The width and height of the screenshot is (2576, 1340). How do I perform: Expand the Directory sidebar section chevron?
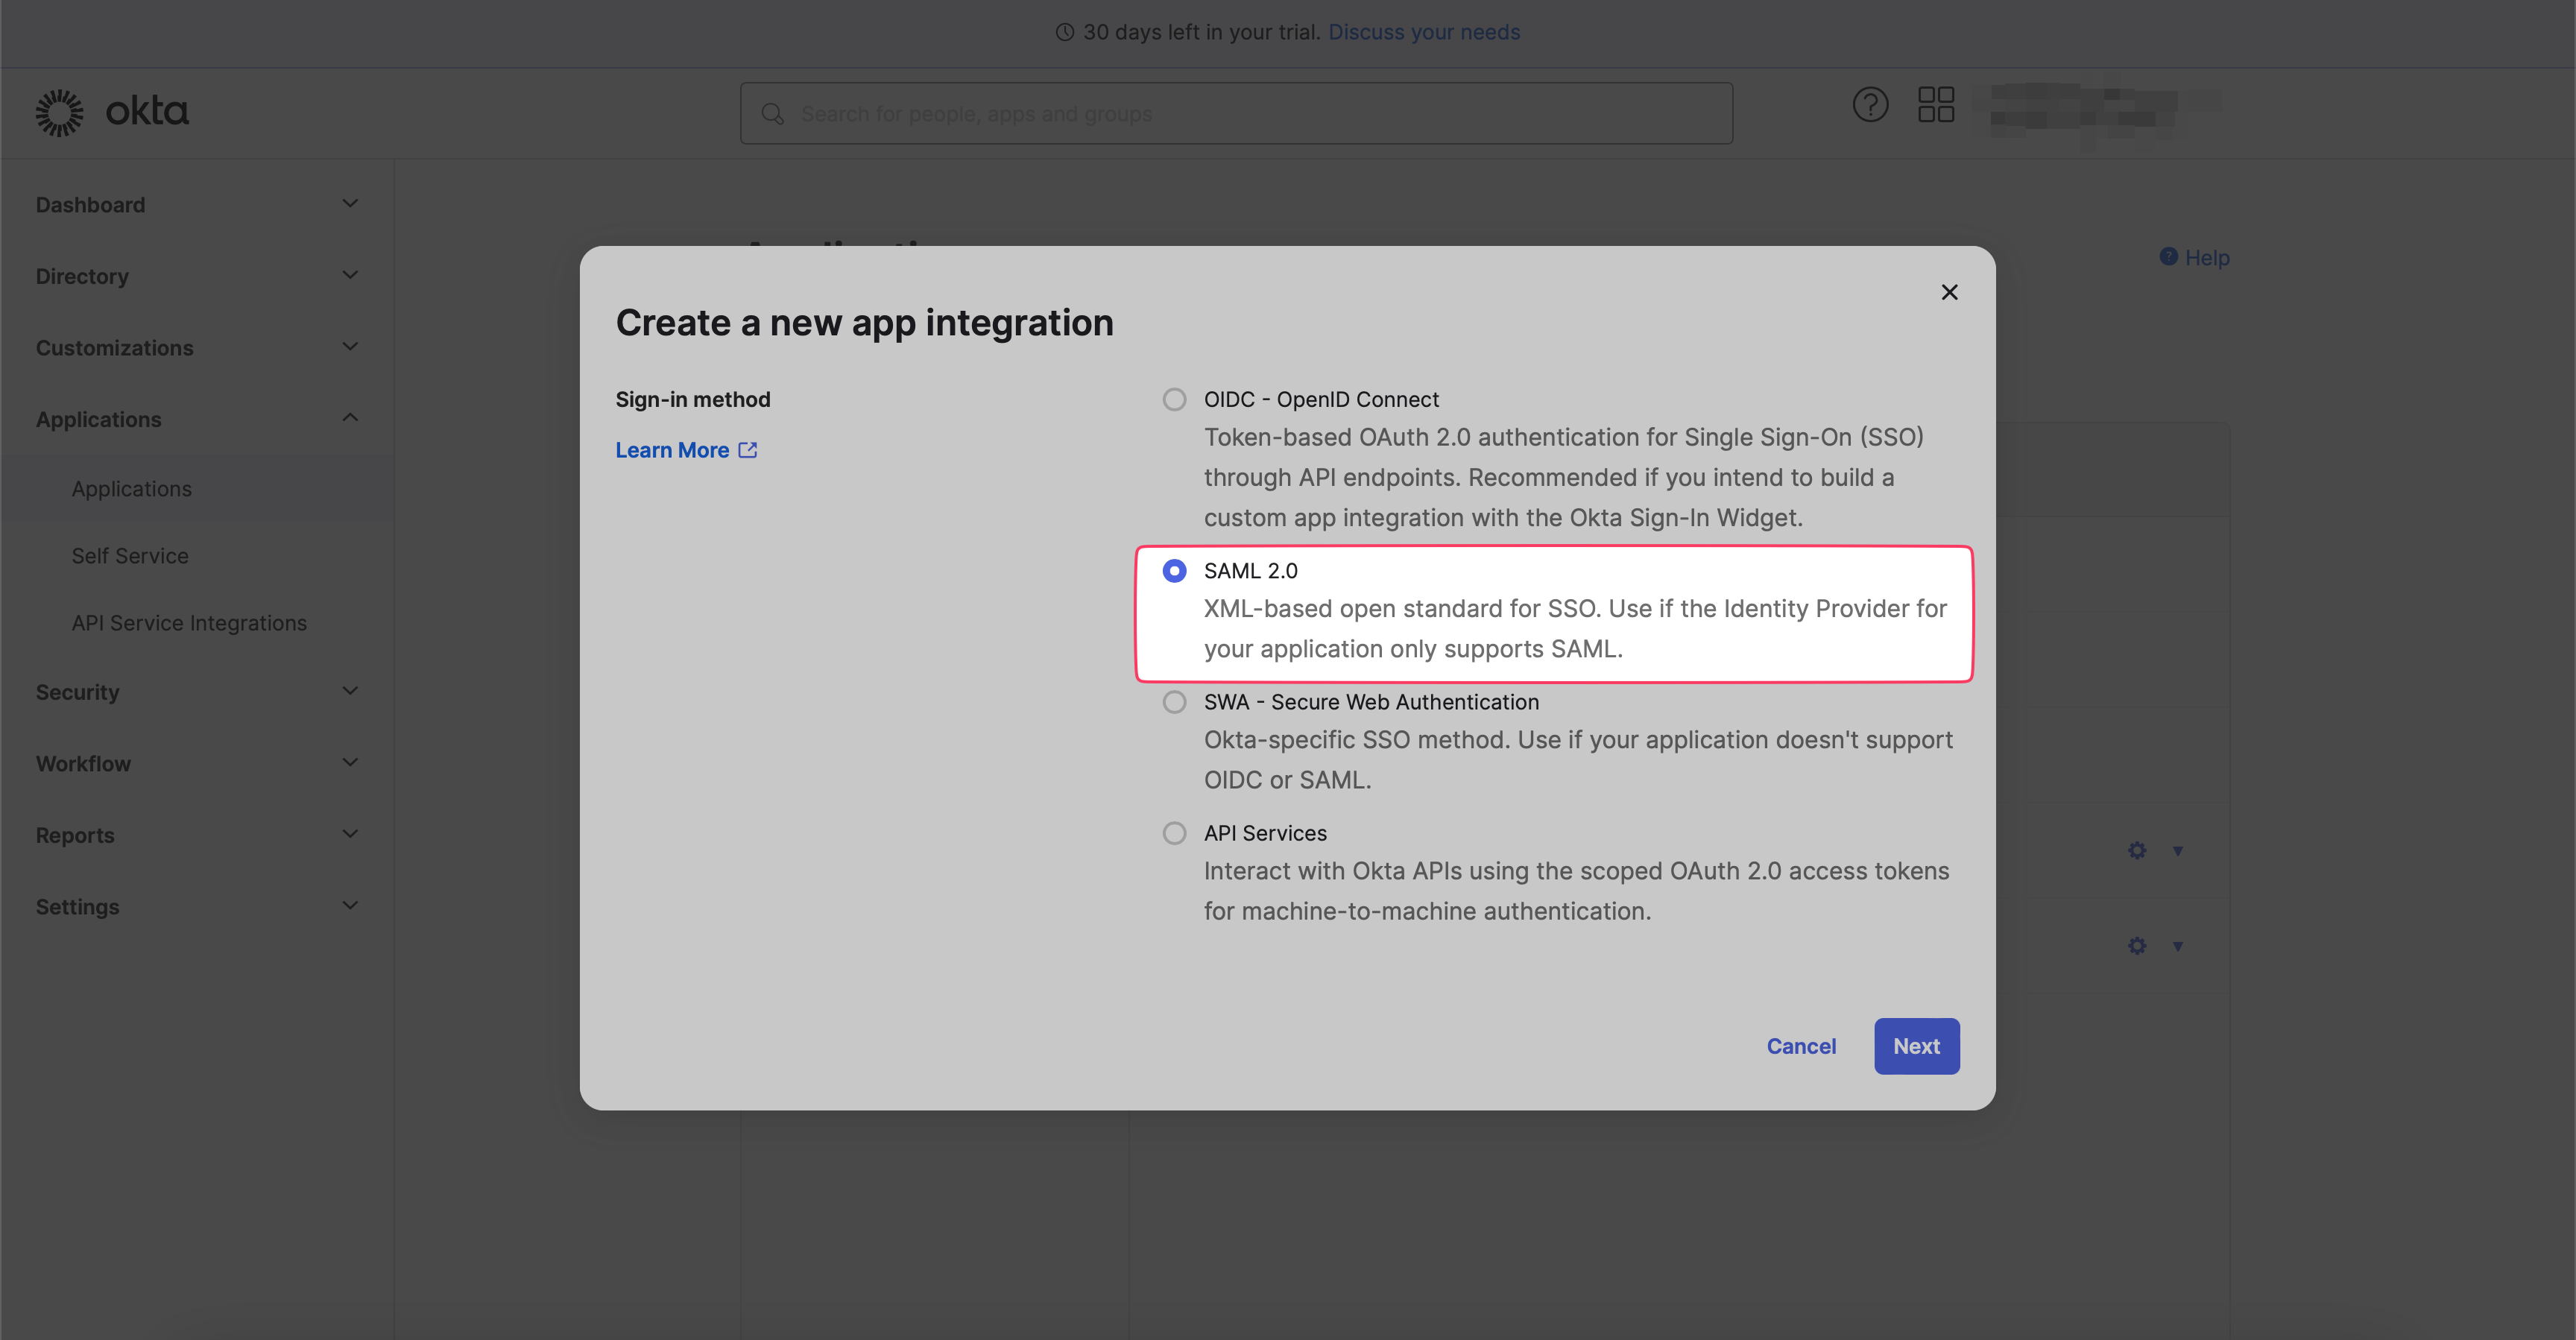[350, 275]
